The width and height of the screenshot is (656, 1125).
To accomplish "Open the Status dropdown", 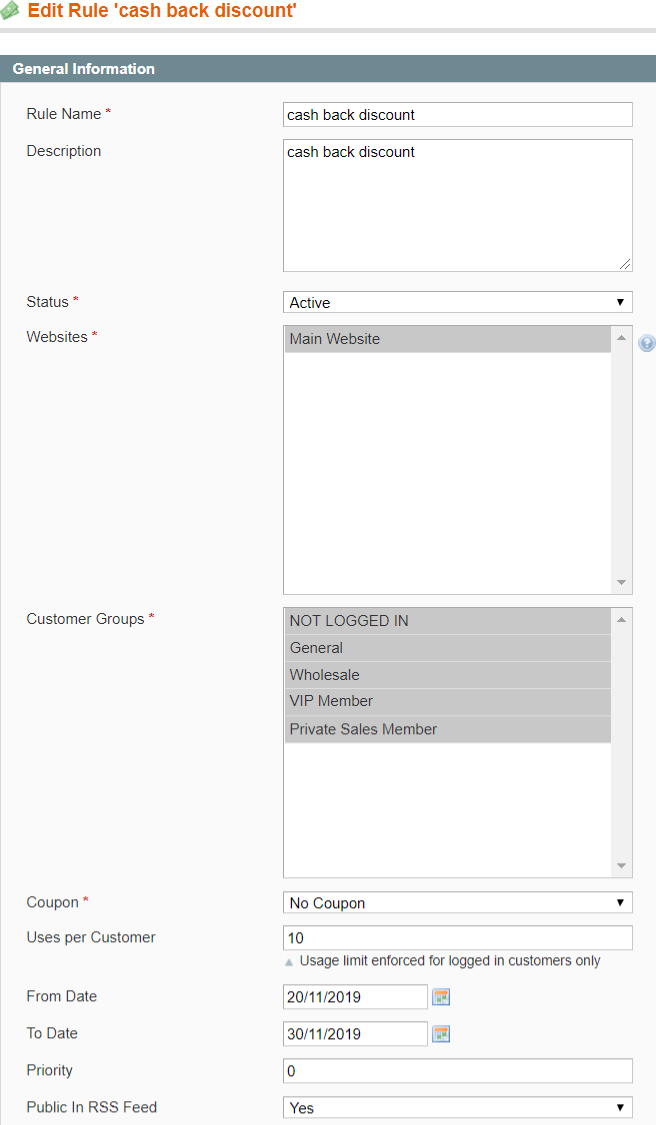I will point(457,302).
